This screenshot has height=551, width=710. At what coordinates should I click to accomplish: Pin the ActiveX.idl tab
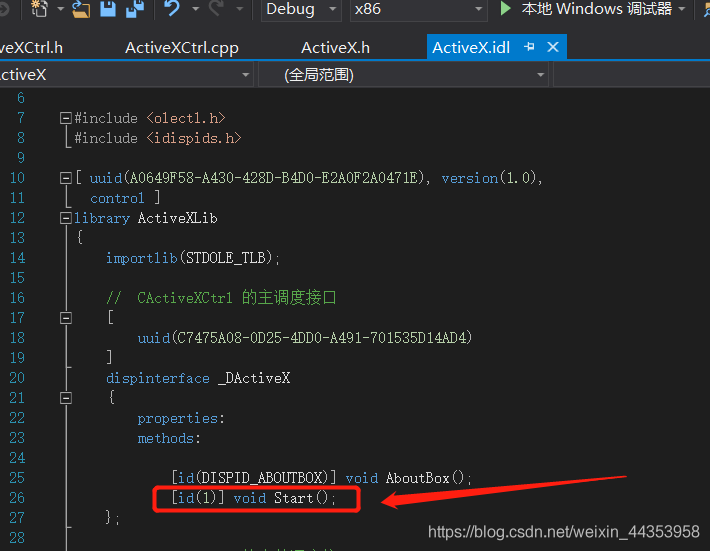coord(529,47)
